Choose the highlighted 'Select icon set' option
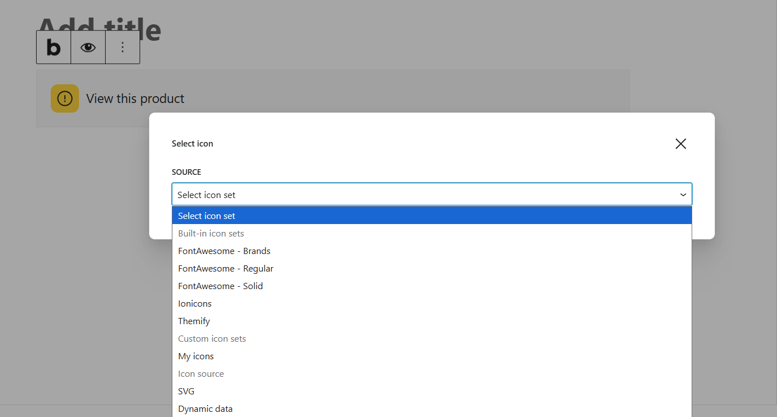Image resolution: width=777 pixels, height=417 pixels. click(207, 216)
